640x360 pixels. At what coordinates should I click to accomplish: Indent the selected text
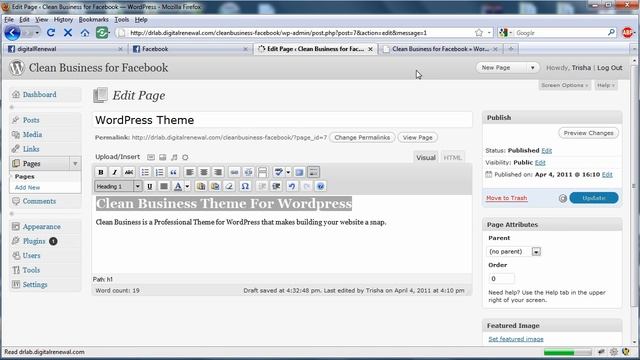(x=276, y=187)
